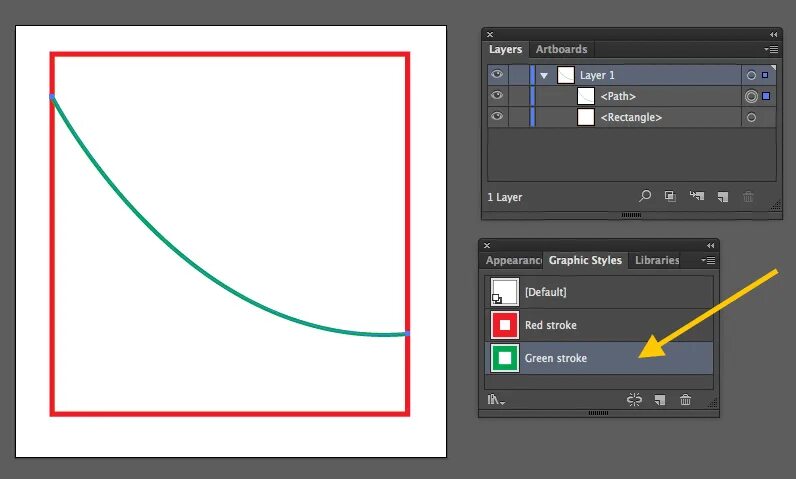796x479 pixels.
Task: Toggle visibility of the <Rectangle> object
Action: (x=496, y=117)
